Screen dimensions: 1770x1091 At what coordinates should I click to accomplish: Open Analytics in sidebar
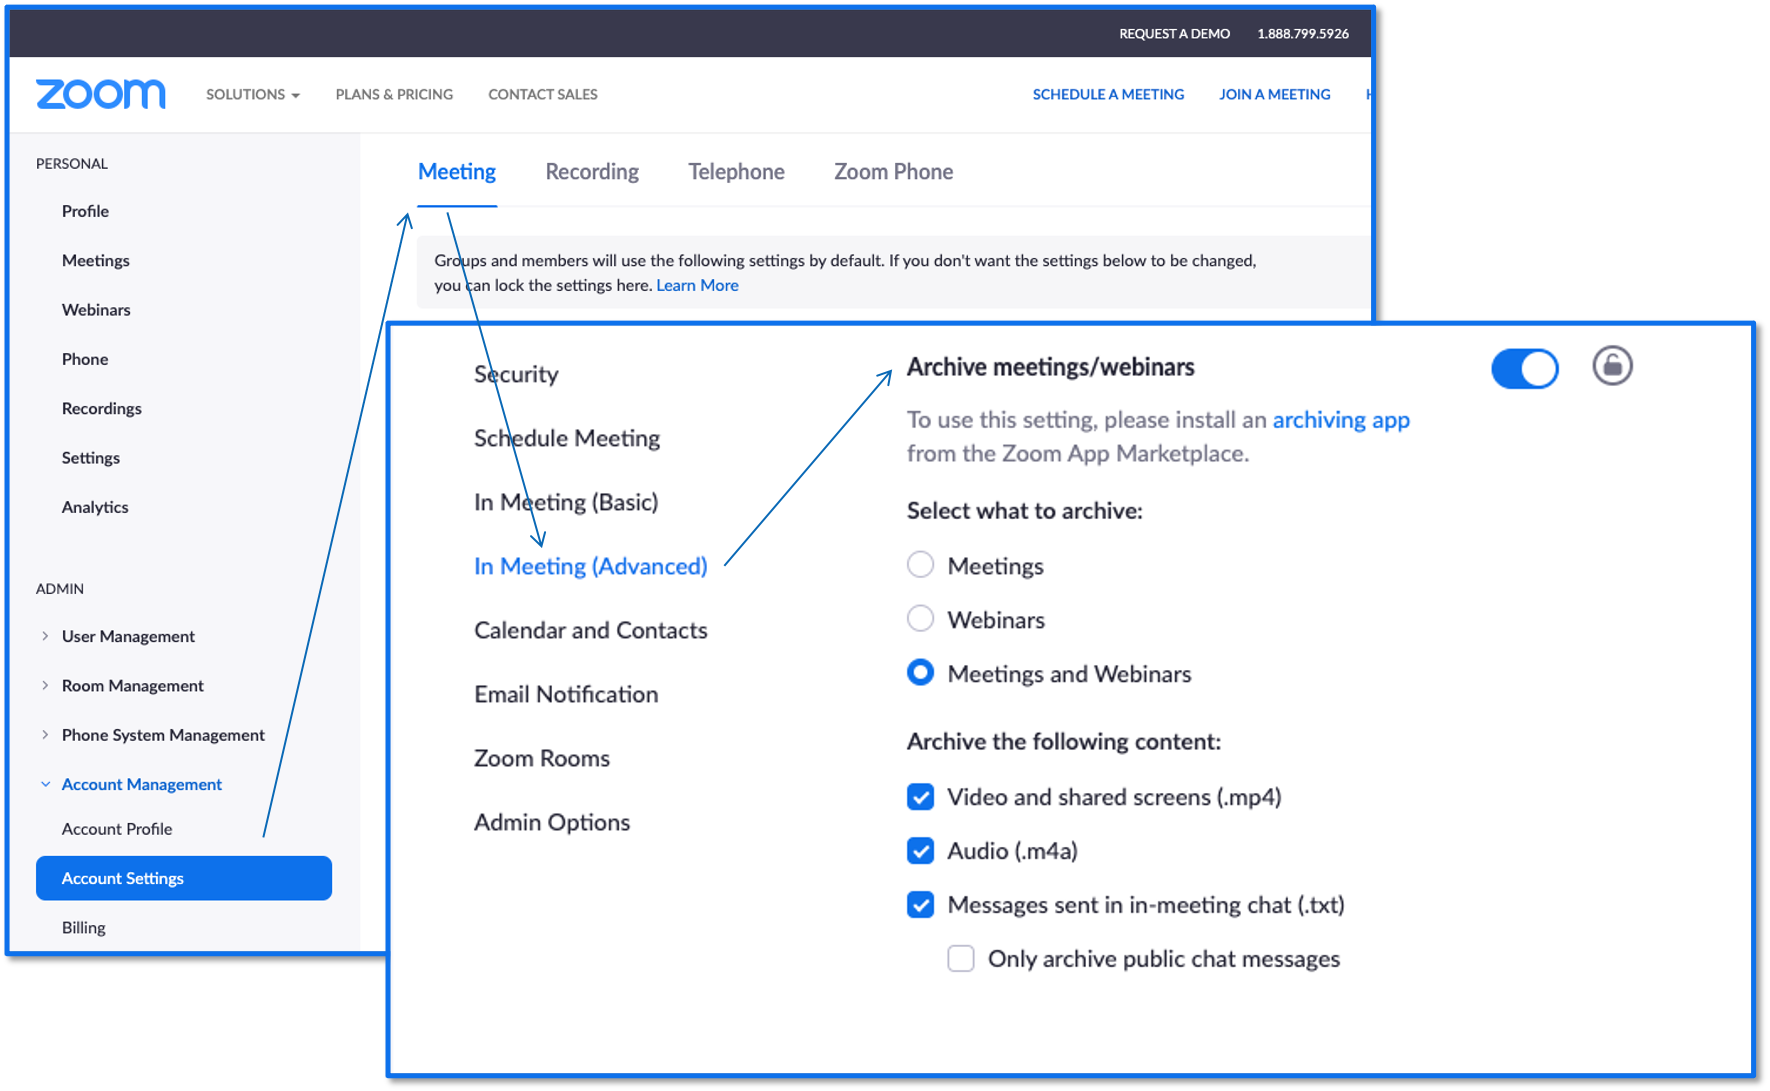(x=95, y=507)
